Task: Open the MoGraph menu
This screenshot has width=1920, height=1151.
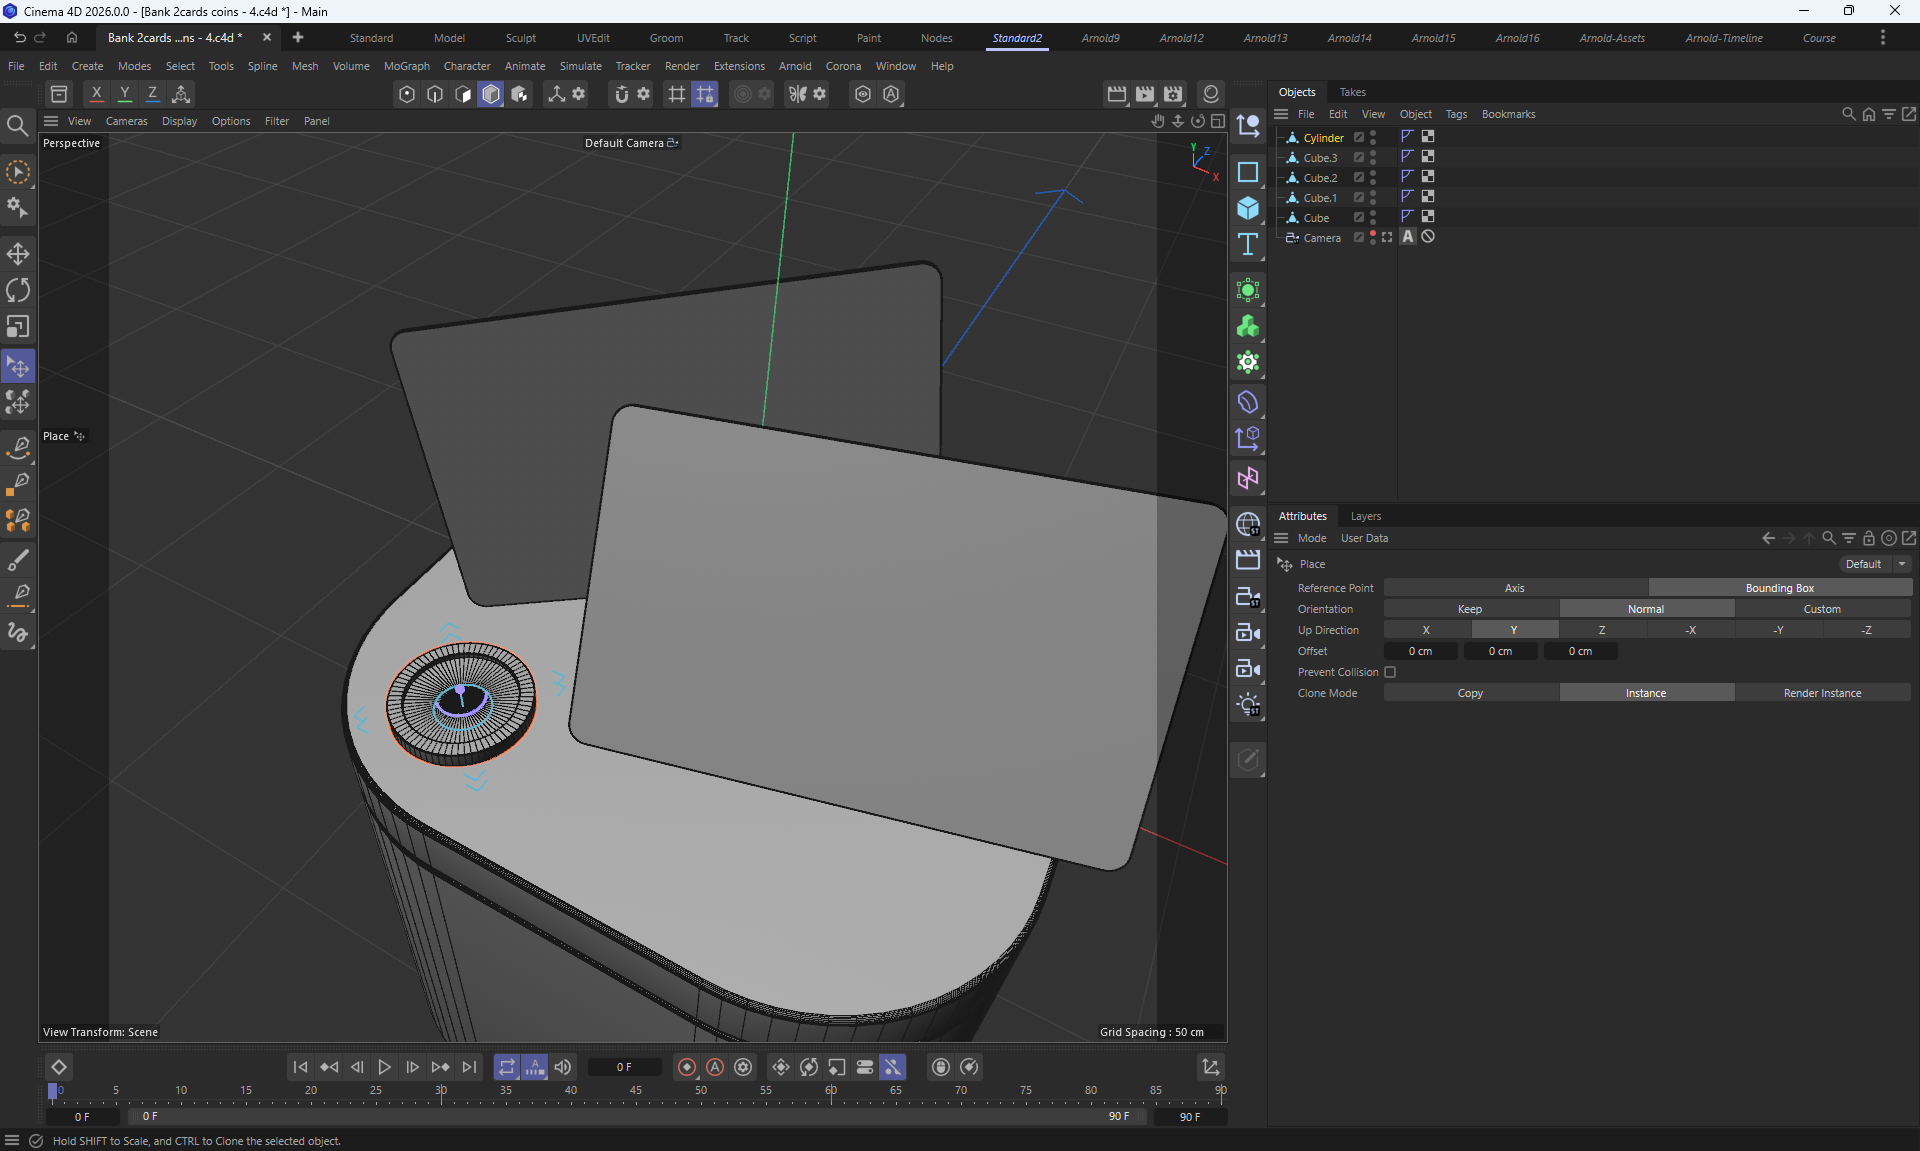Action: click(406, 66)
